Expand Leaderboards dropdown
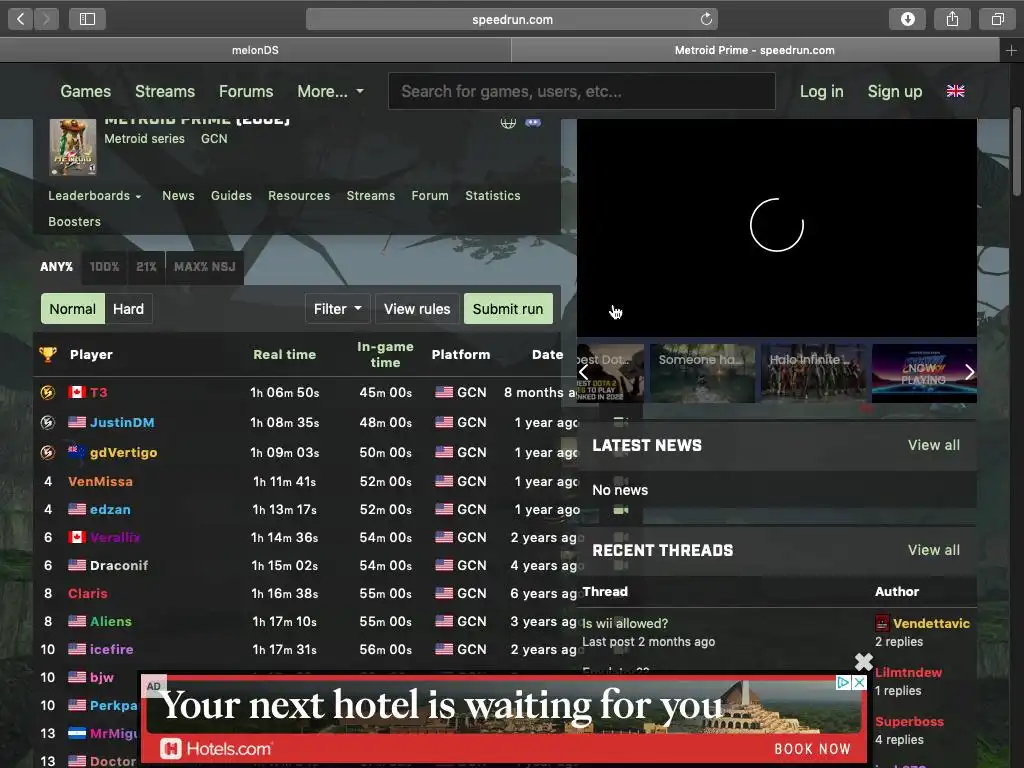The width and height of the screenshot is (1024, 768). point(95,196)
